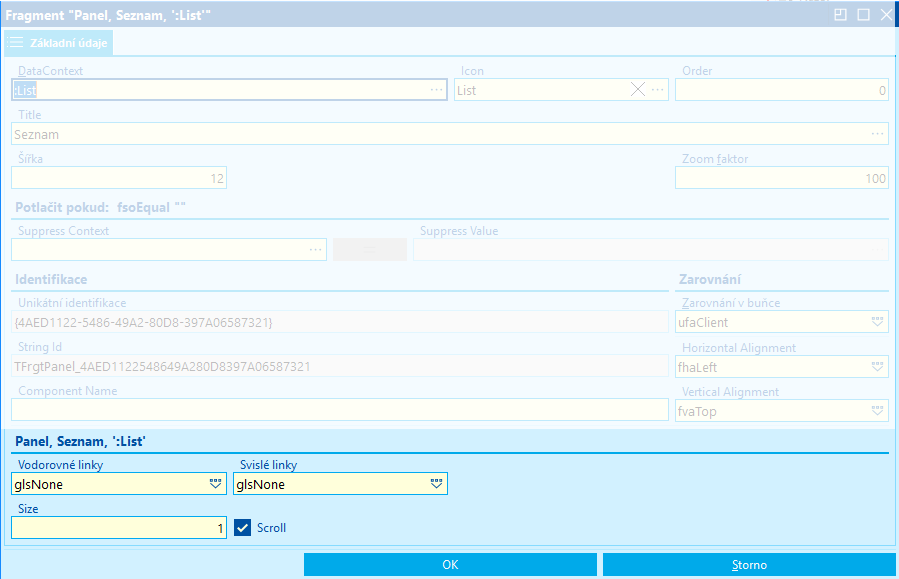This screenshot has height=579, width=899.
Task: Click the Size input field
Action: point(119,527)
